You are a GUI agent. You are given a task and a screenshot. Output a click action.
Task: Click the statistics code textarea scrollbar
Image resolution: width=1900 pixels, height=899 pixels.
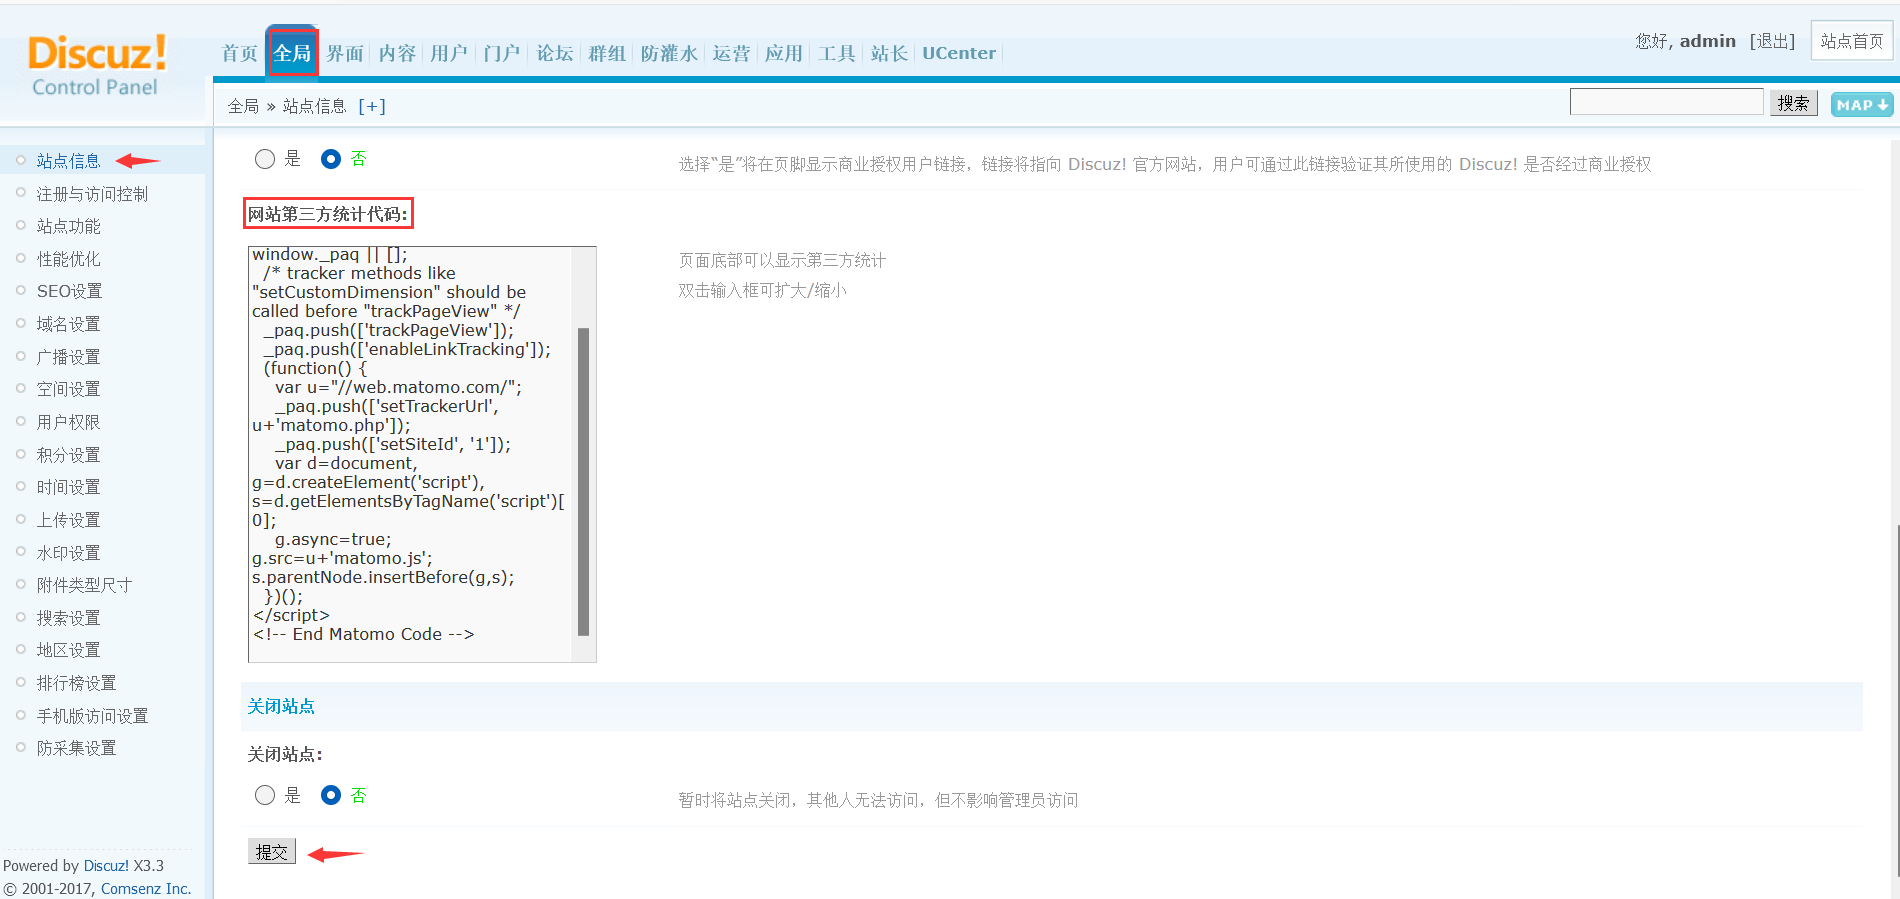click(584, 481)
